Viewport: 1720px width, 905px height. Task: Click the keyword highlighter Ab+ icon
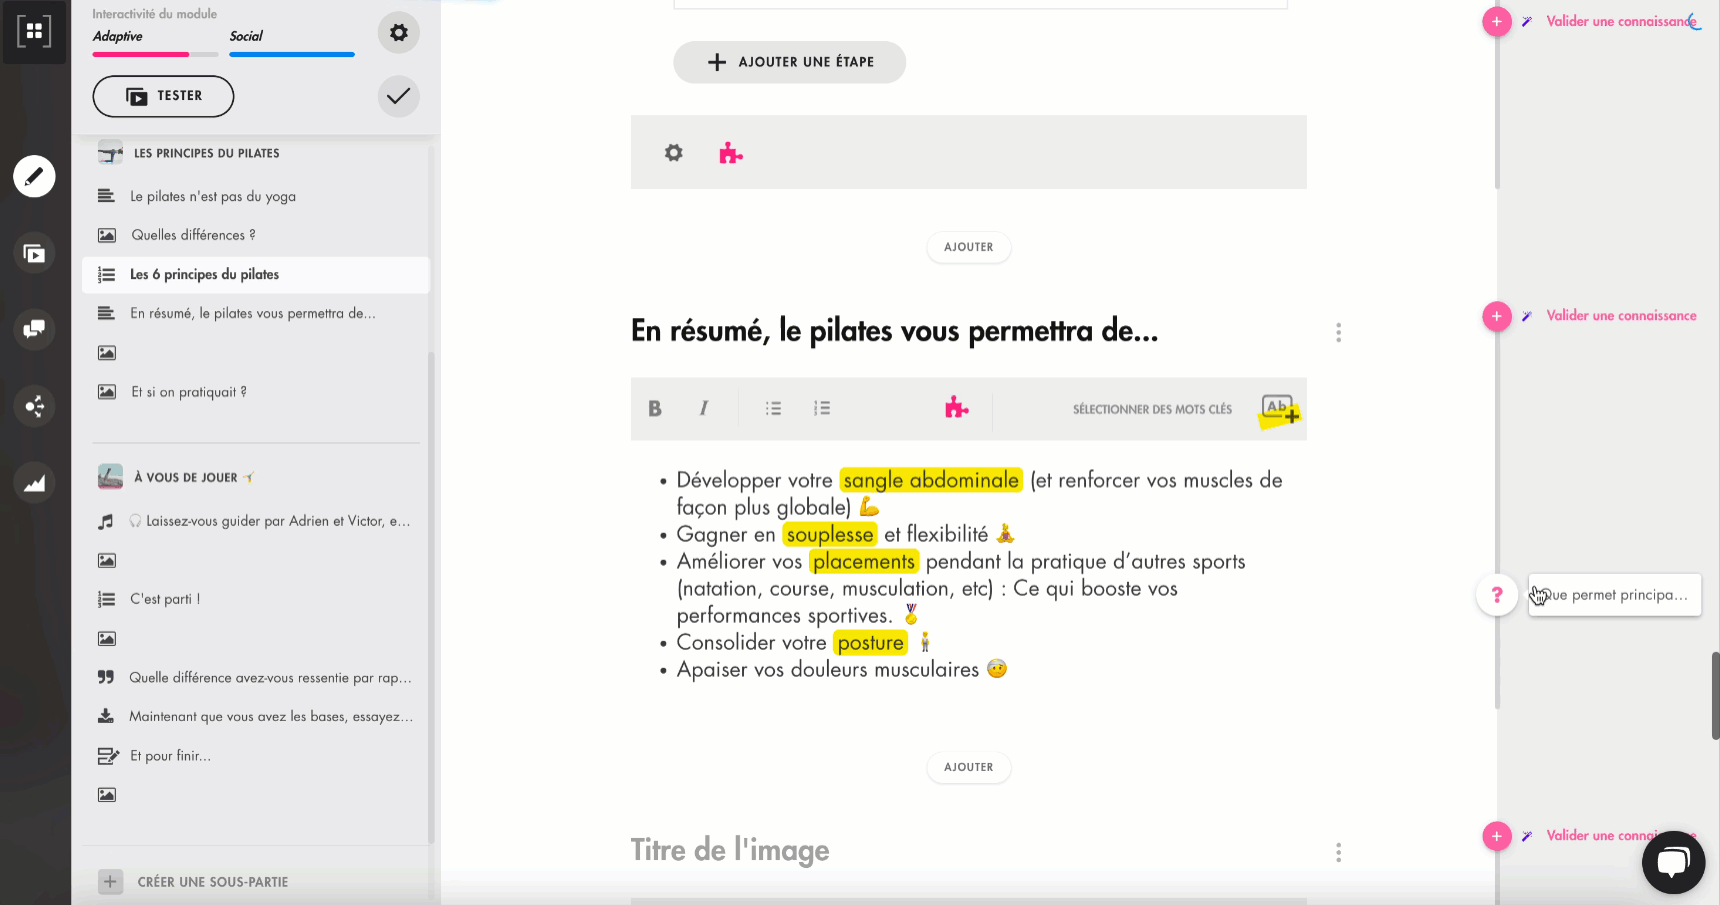click(1279, 410)
